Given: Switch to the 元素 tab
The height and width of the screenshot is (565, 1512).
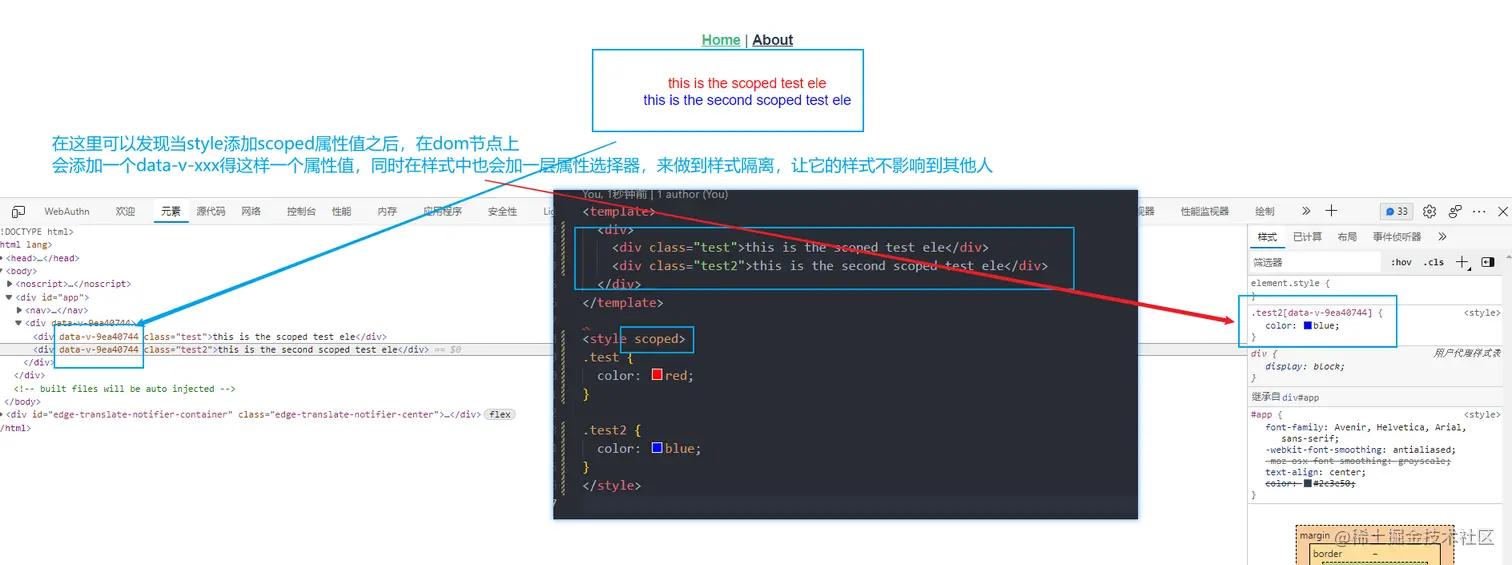Looking at the screenshot, I should [172, 212].
